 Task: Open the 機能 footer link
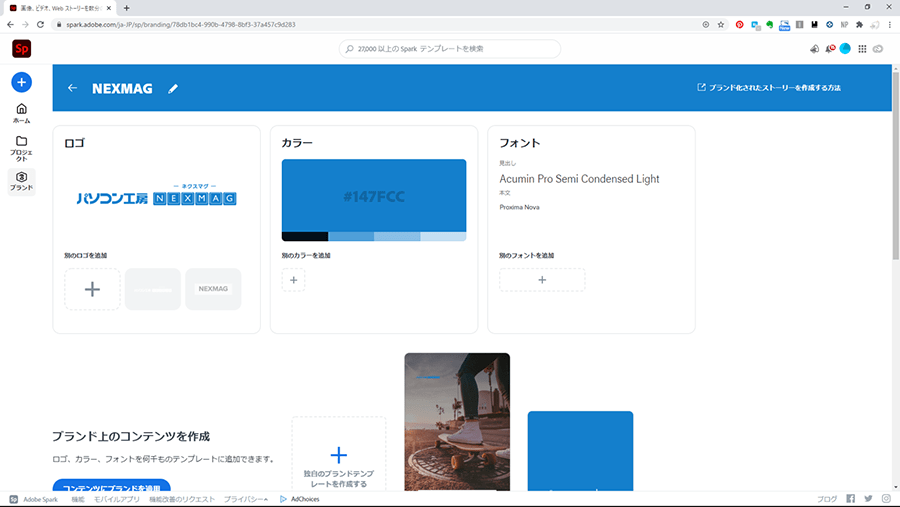[x=77, y=499]
